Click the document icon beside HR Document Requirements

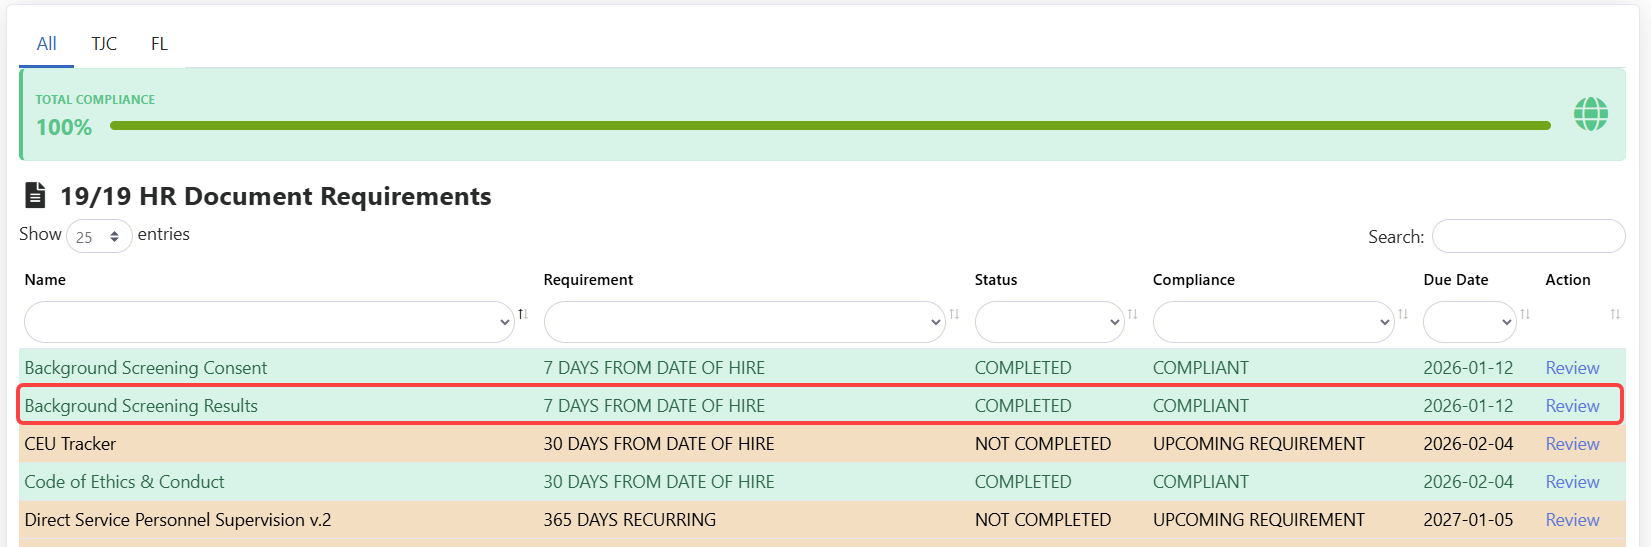(x=35, y=195)
